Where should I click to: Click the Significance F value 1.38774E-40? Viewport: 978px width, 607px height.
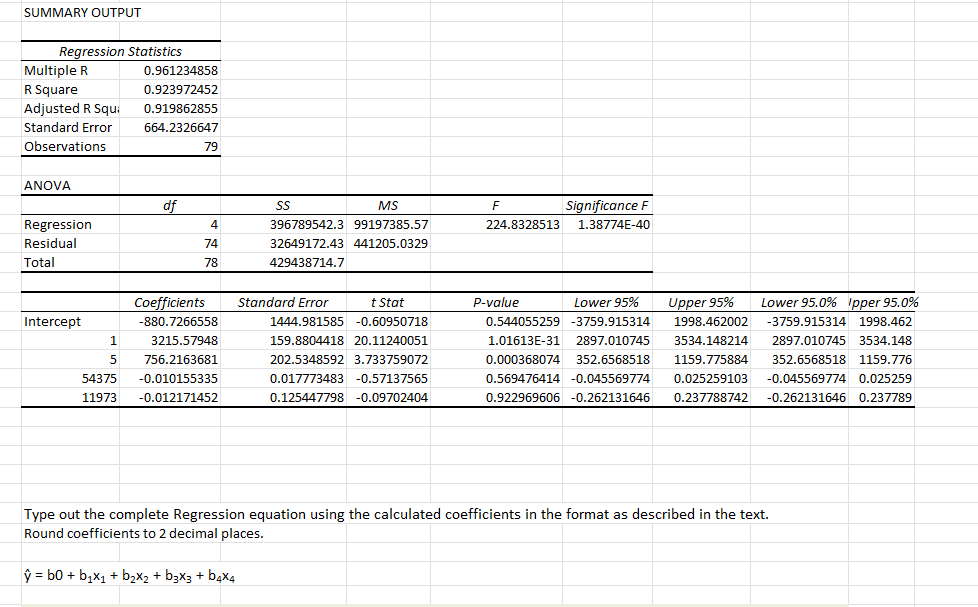point(611,224)
